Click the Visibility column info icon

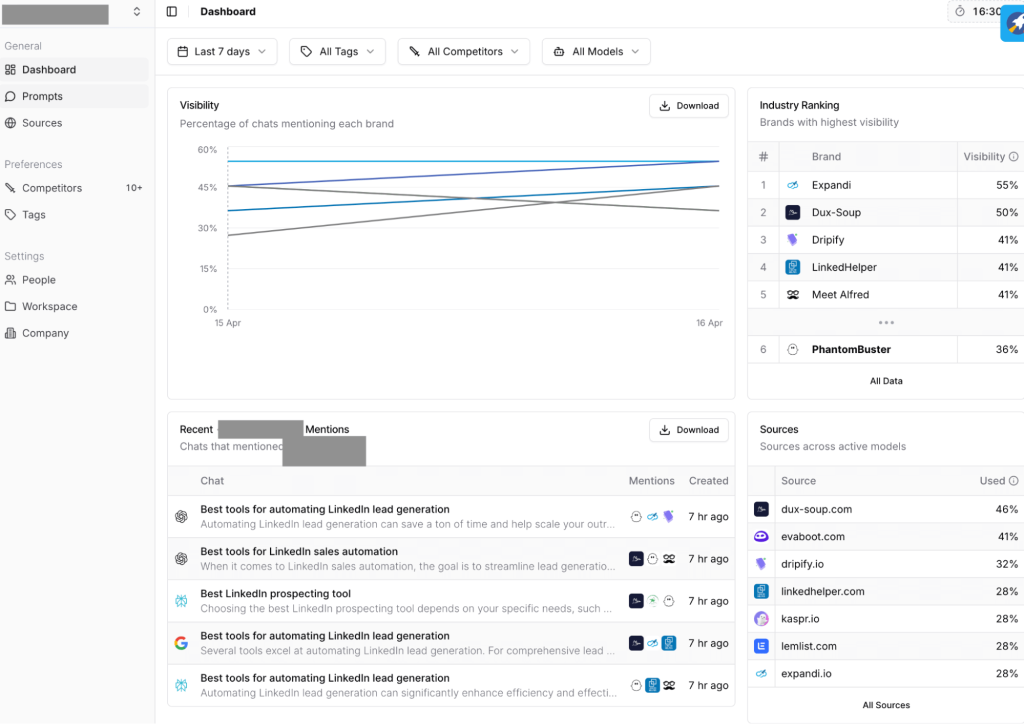(x=1014, y=157)
